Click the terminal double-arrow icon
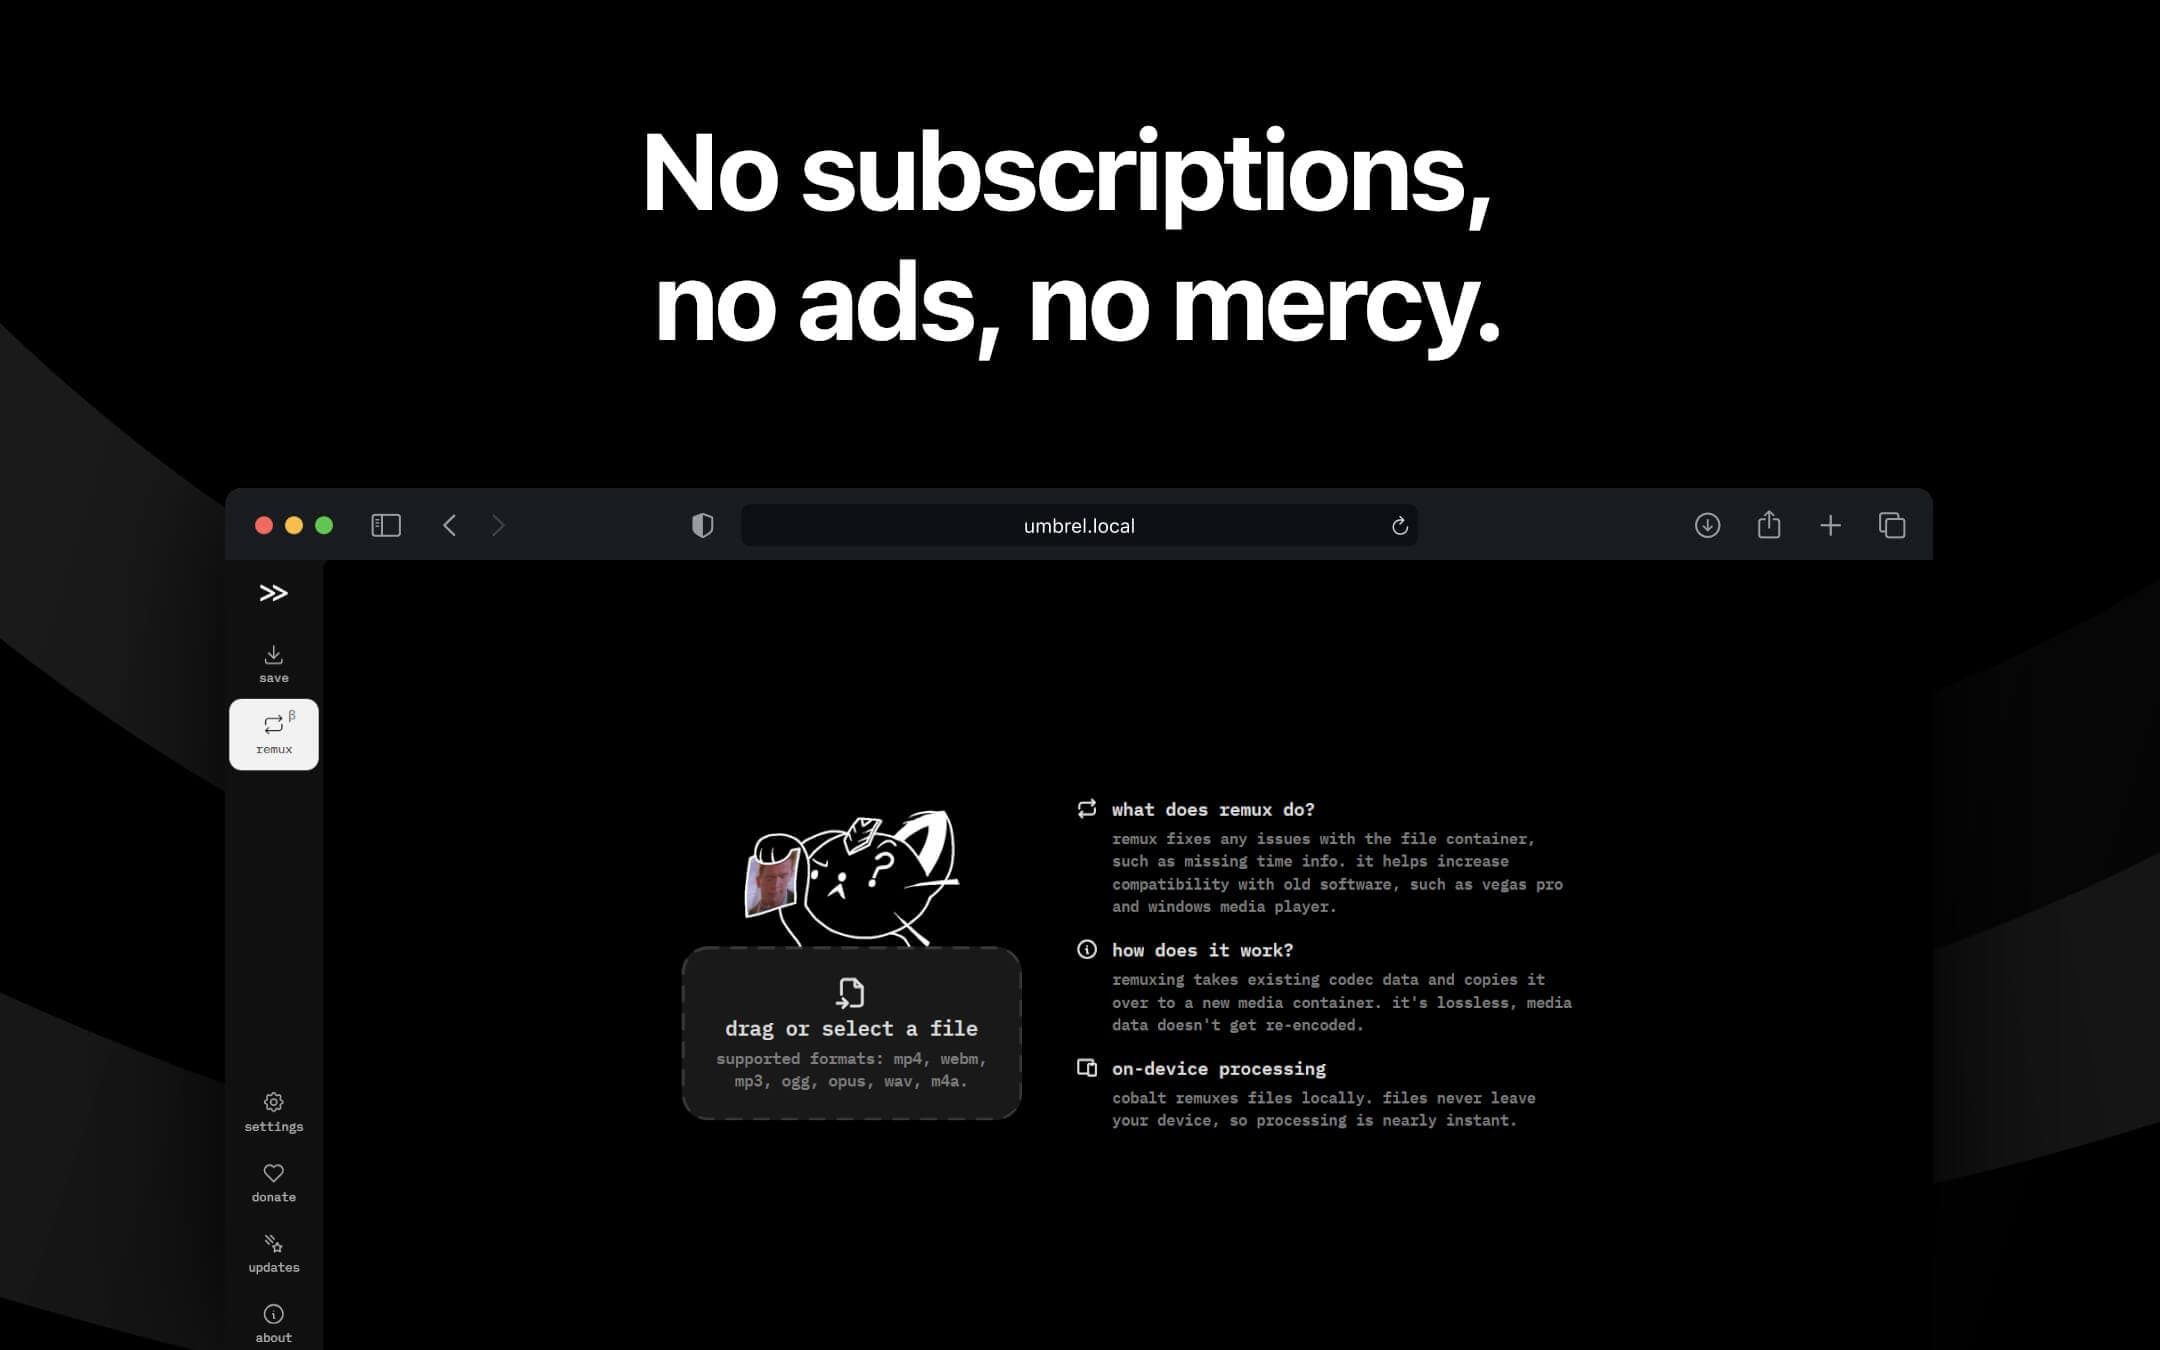Image resolution: width=2160 pixels, height=1350 pixels. click(x=274, y=591)
